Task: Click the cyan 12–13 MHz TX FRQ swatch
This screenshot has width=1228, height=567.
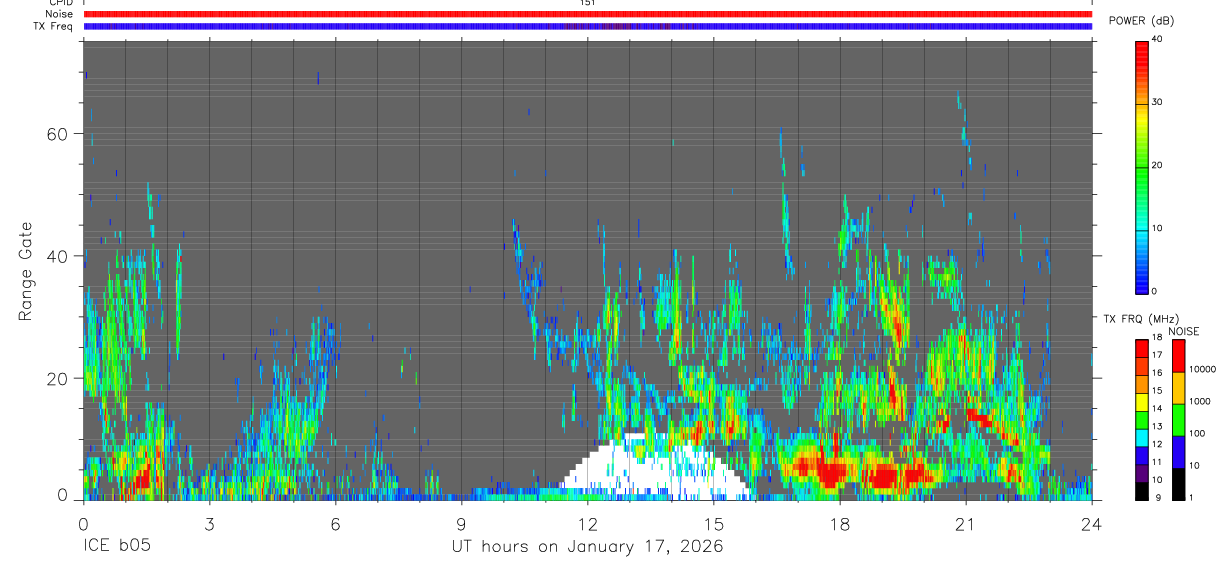Action: click(1142, 437)
